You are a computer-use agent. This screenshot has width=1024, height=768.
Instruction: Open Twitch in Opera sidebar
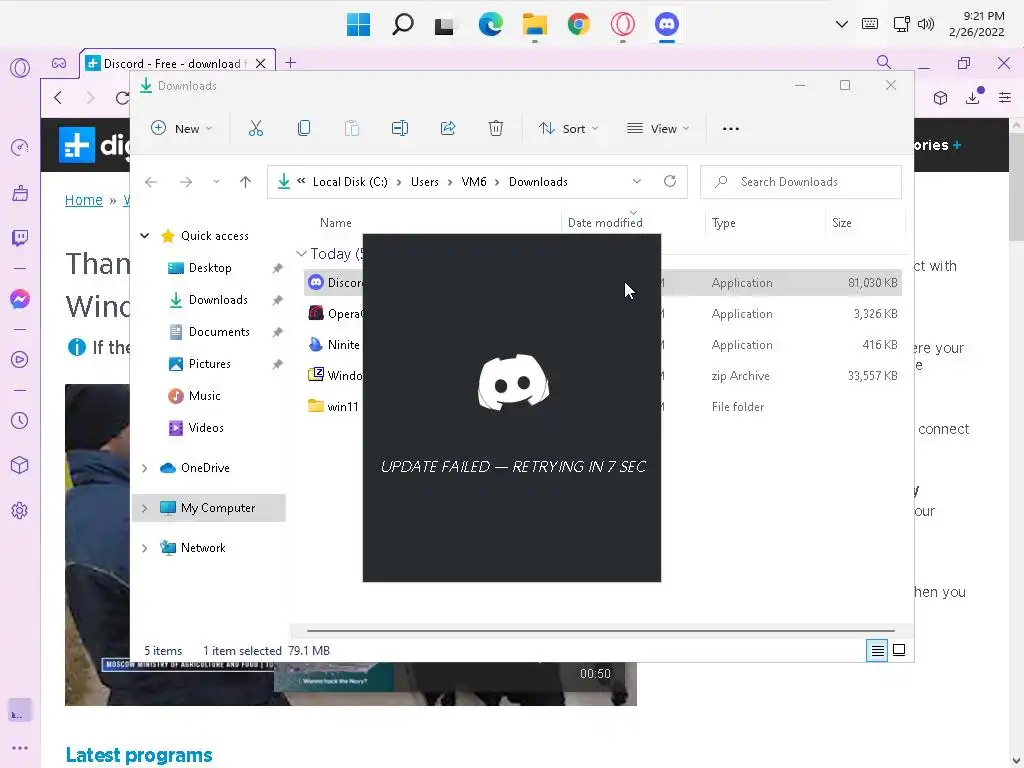coord(20,238)
